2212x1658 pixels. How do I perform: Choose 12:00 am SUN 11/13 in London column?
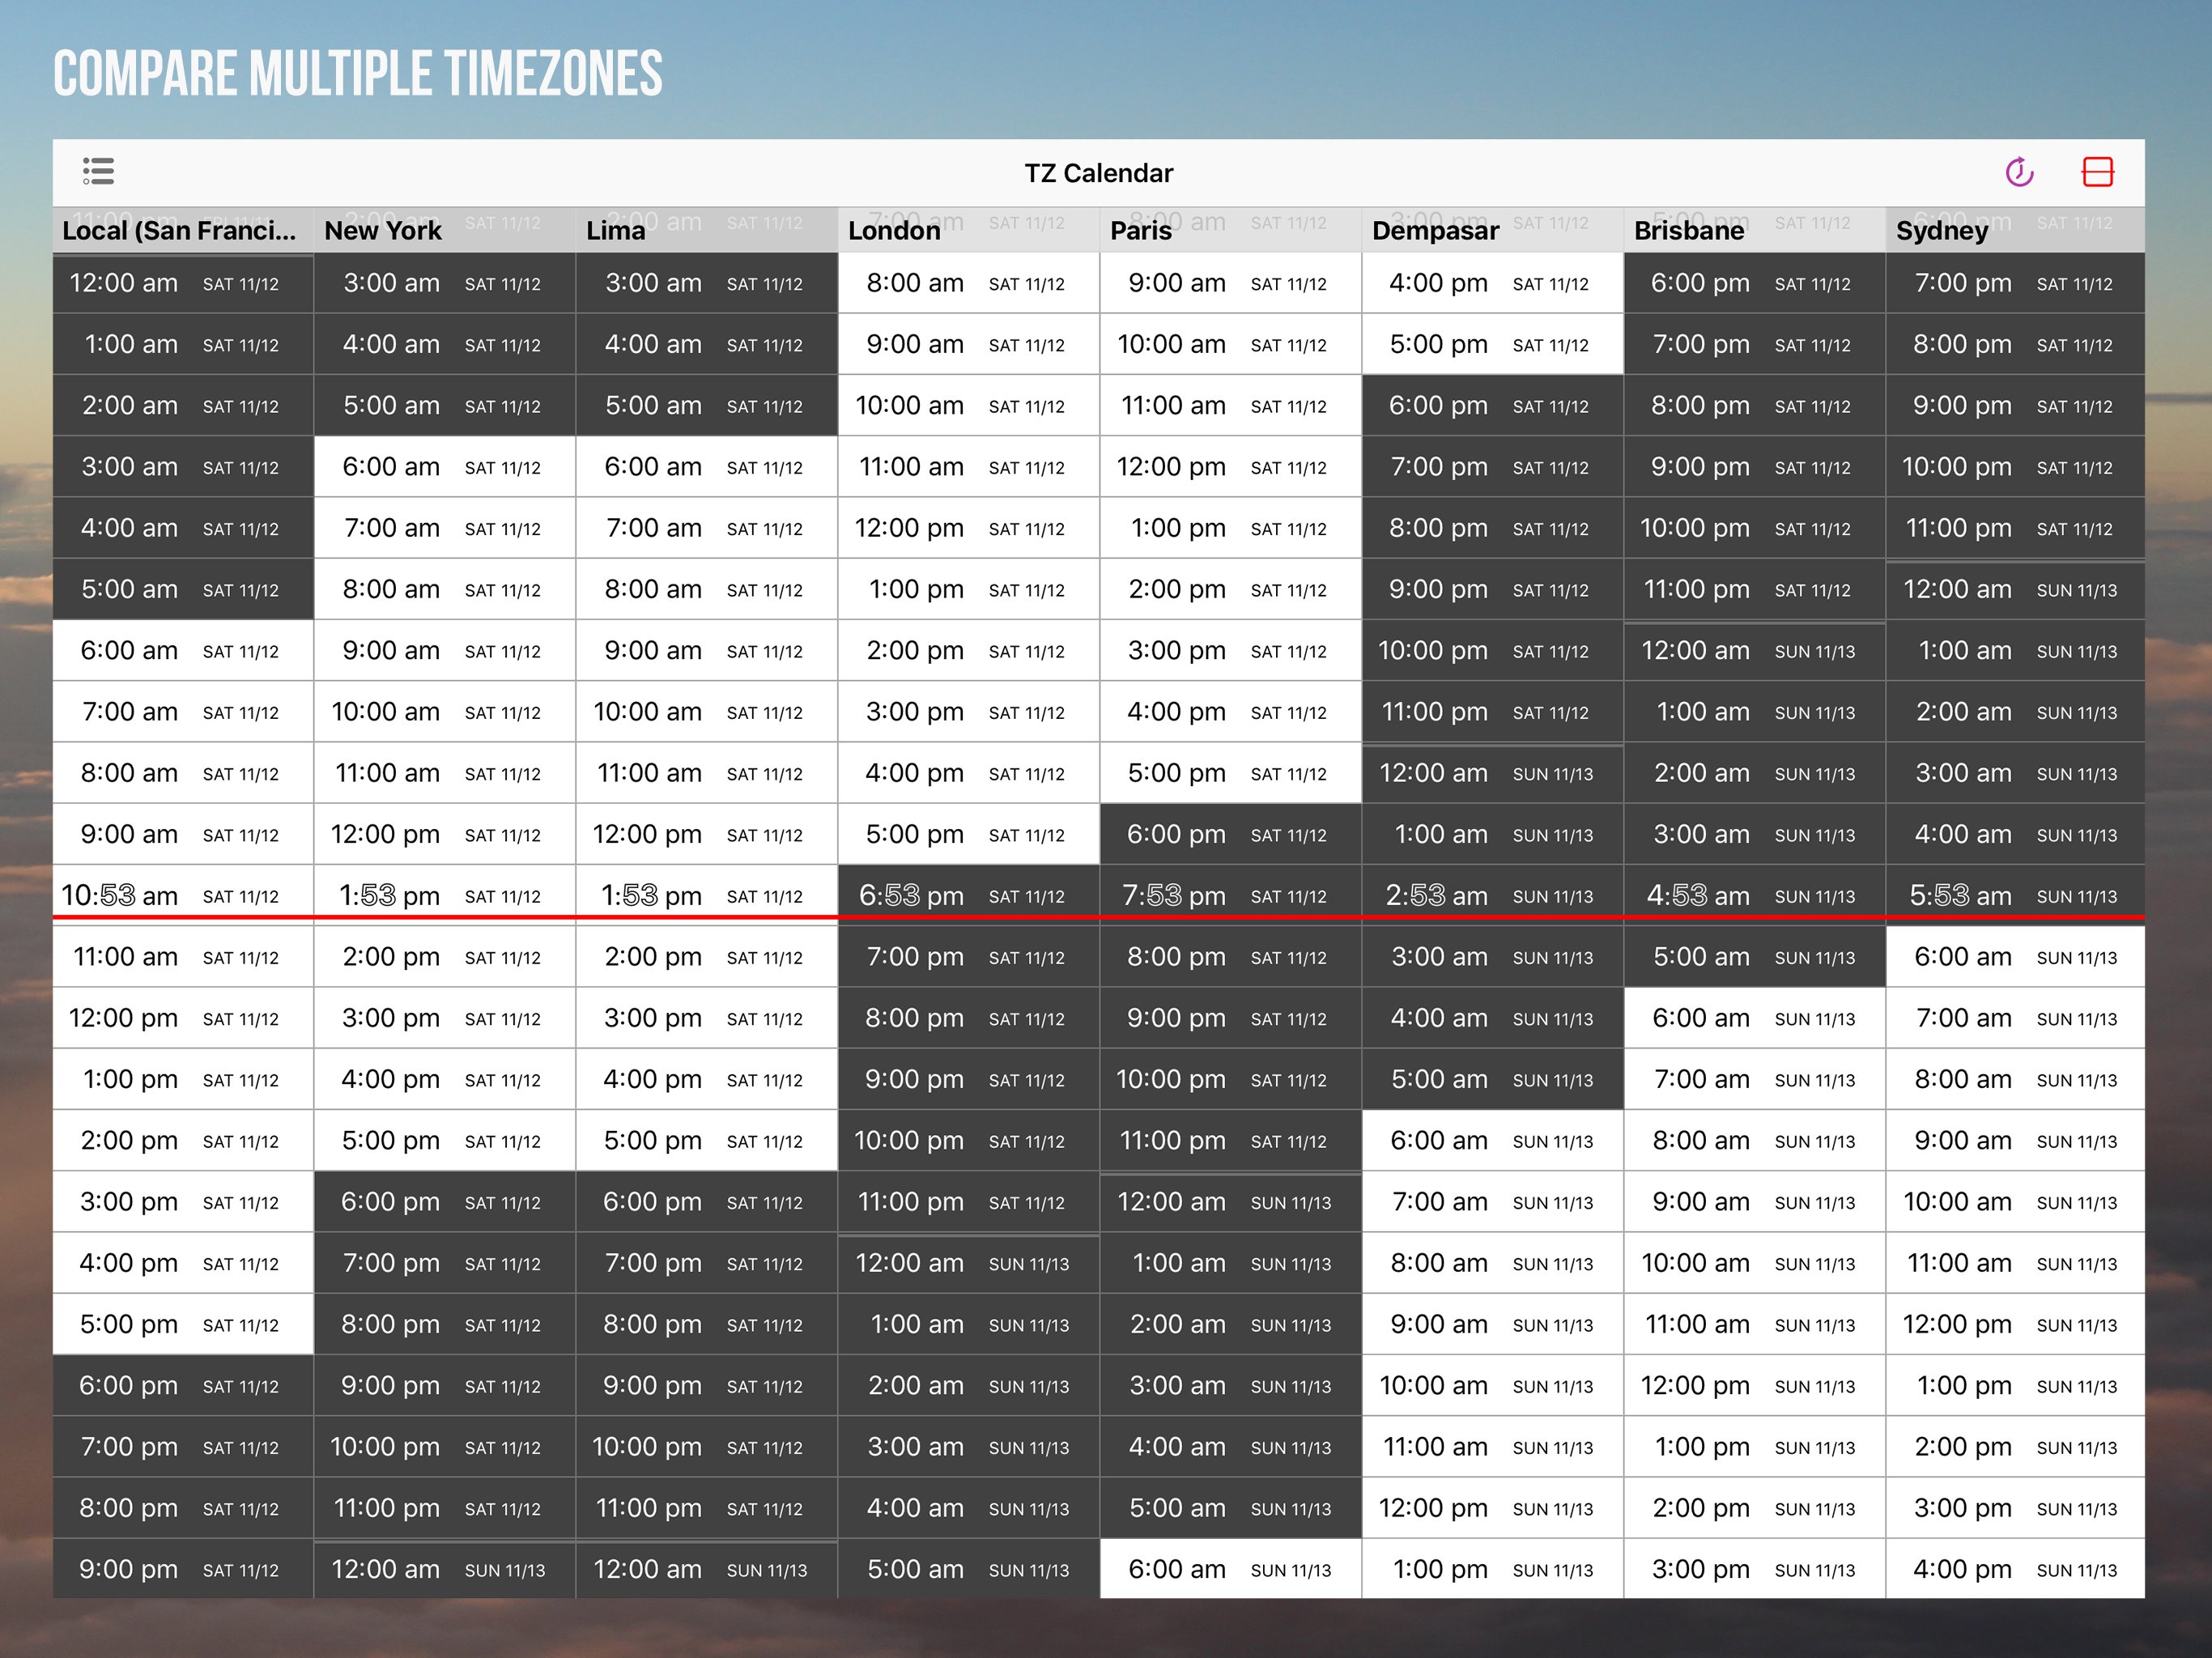969,1263
